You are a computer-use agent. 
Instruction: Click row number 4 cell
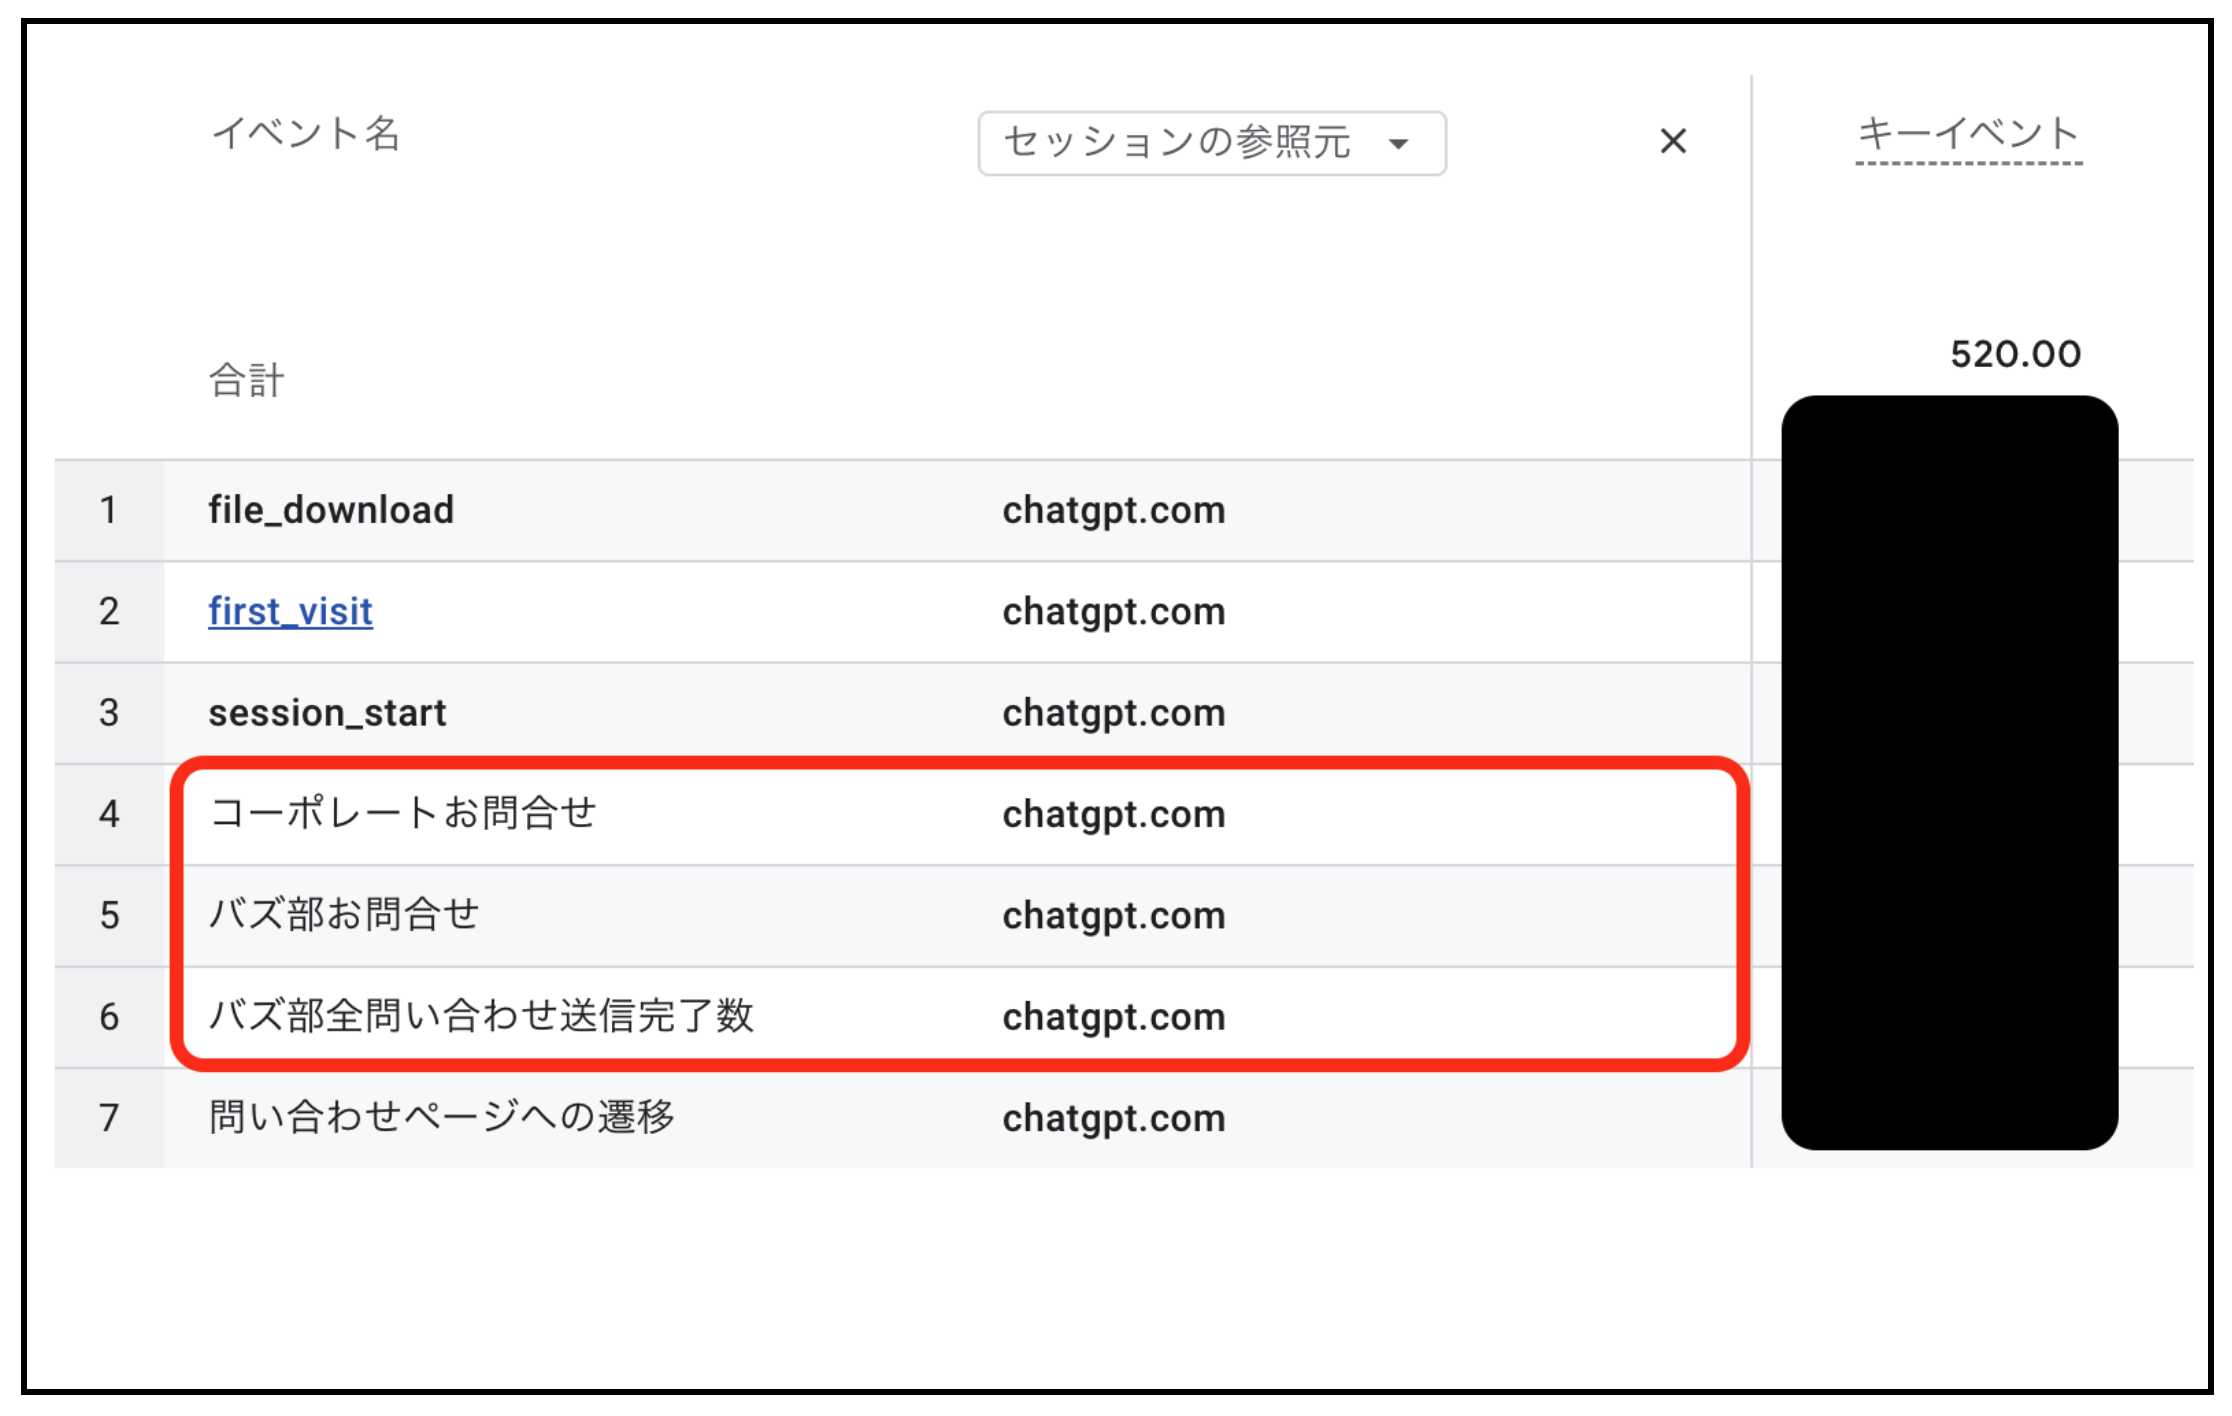click(108, 814)
